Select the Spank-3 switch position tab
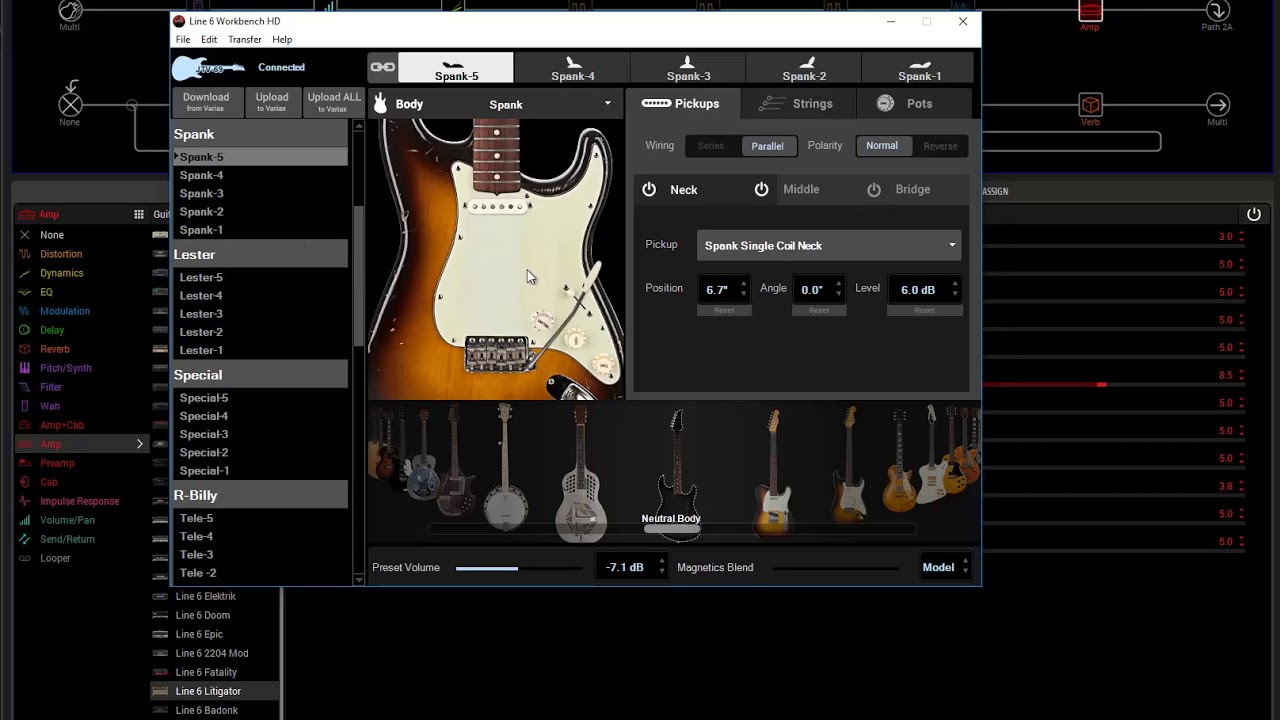 pos(688,68)
